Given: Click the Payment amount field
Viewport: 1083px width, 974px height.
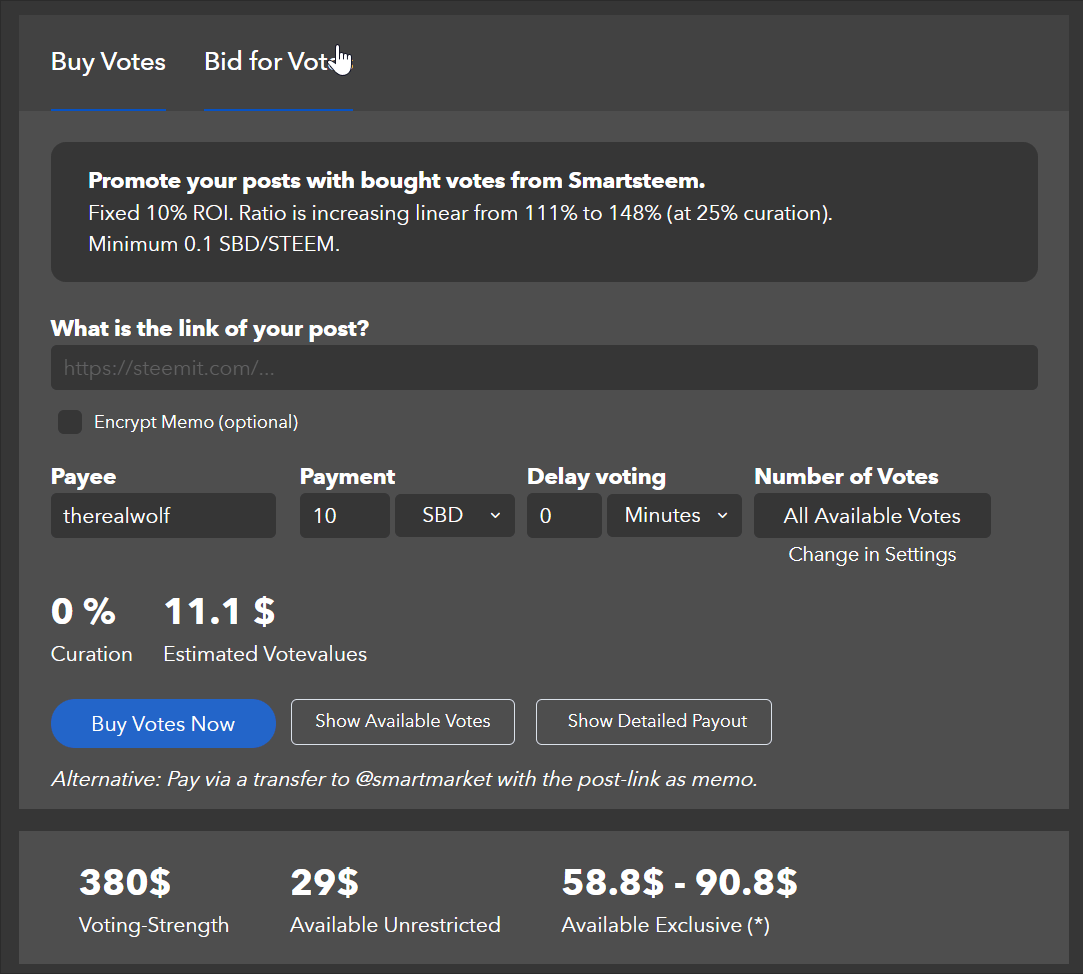Looking at the screenshot, I should tap(344, 516).
